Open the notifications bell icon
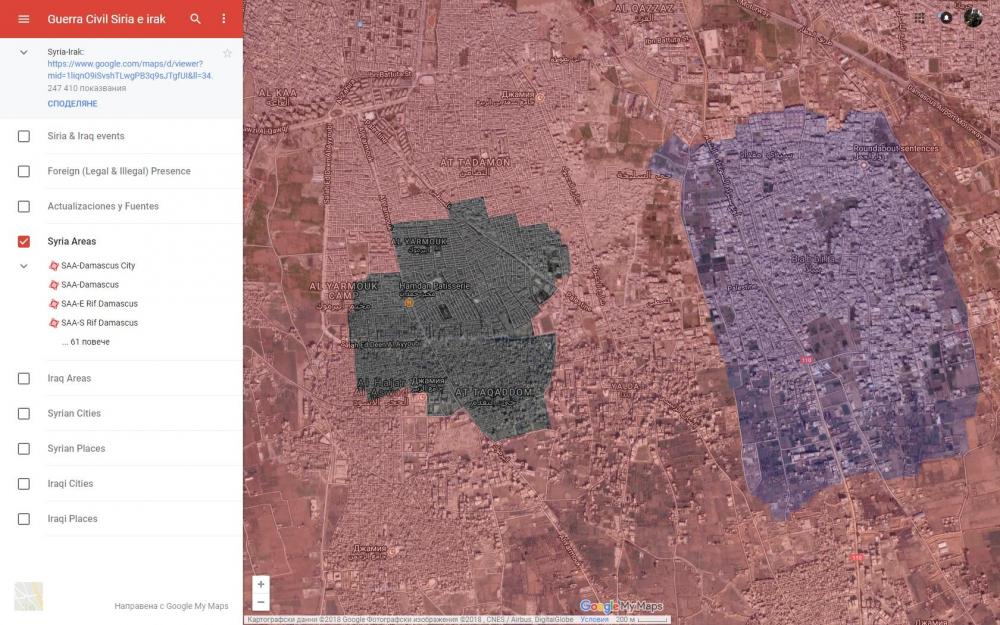 tap(946, 18)
